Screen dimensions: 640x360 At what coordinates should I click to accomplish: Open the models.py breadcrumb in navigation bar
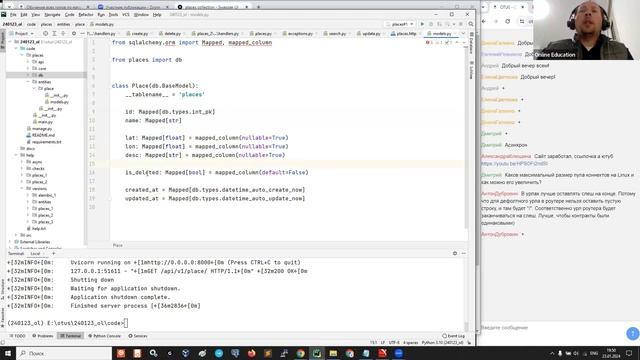coord(102,24)
